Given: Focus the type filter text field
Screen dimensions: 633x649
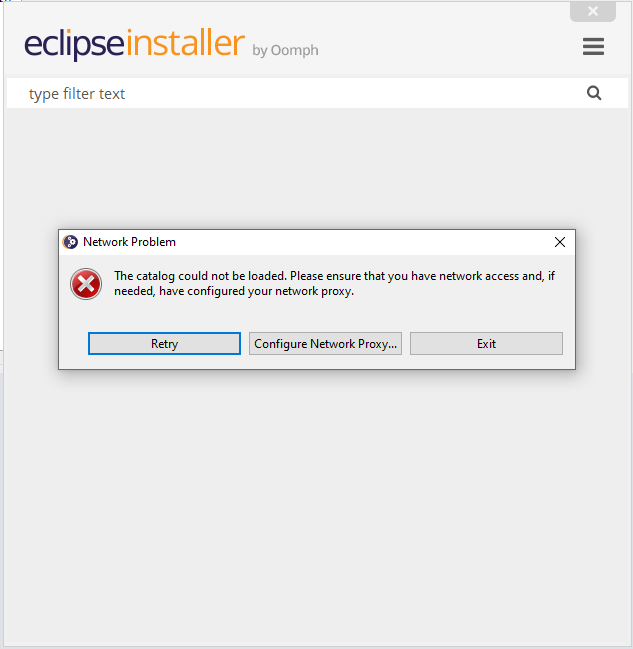Looking at the screenshot, I should (302, 93).
